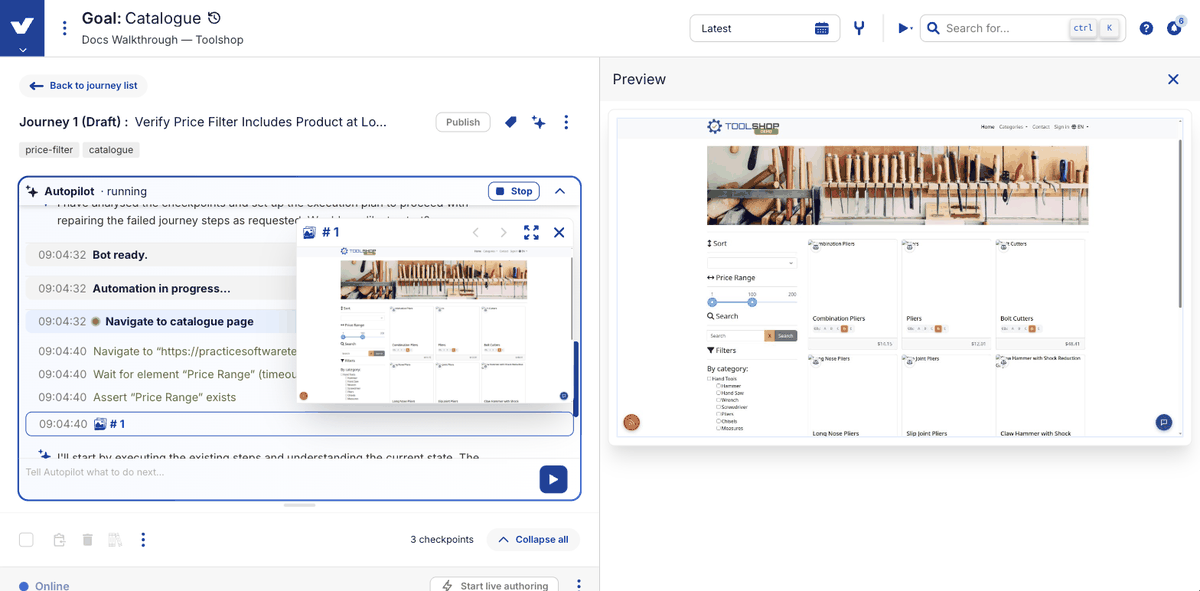Click the Latest date field

765,28
